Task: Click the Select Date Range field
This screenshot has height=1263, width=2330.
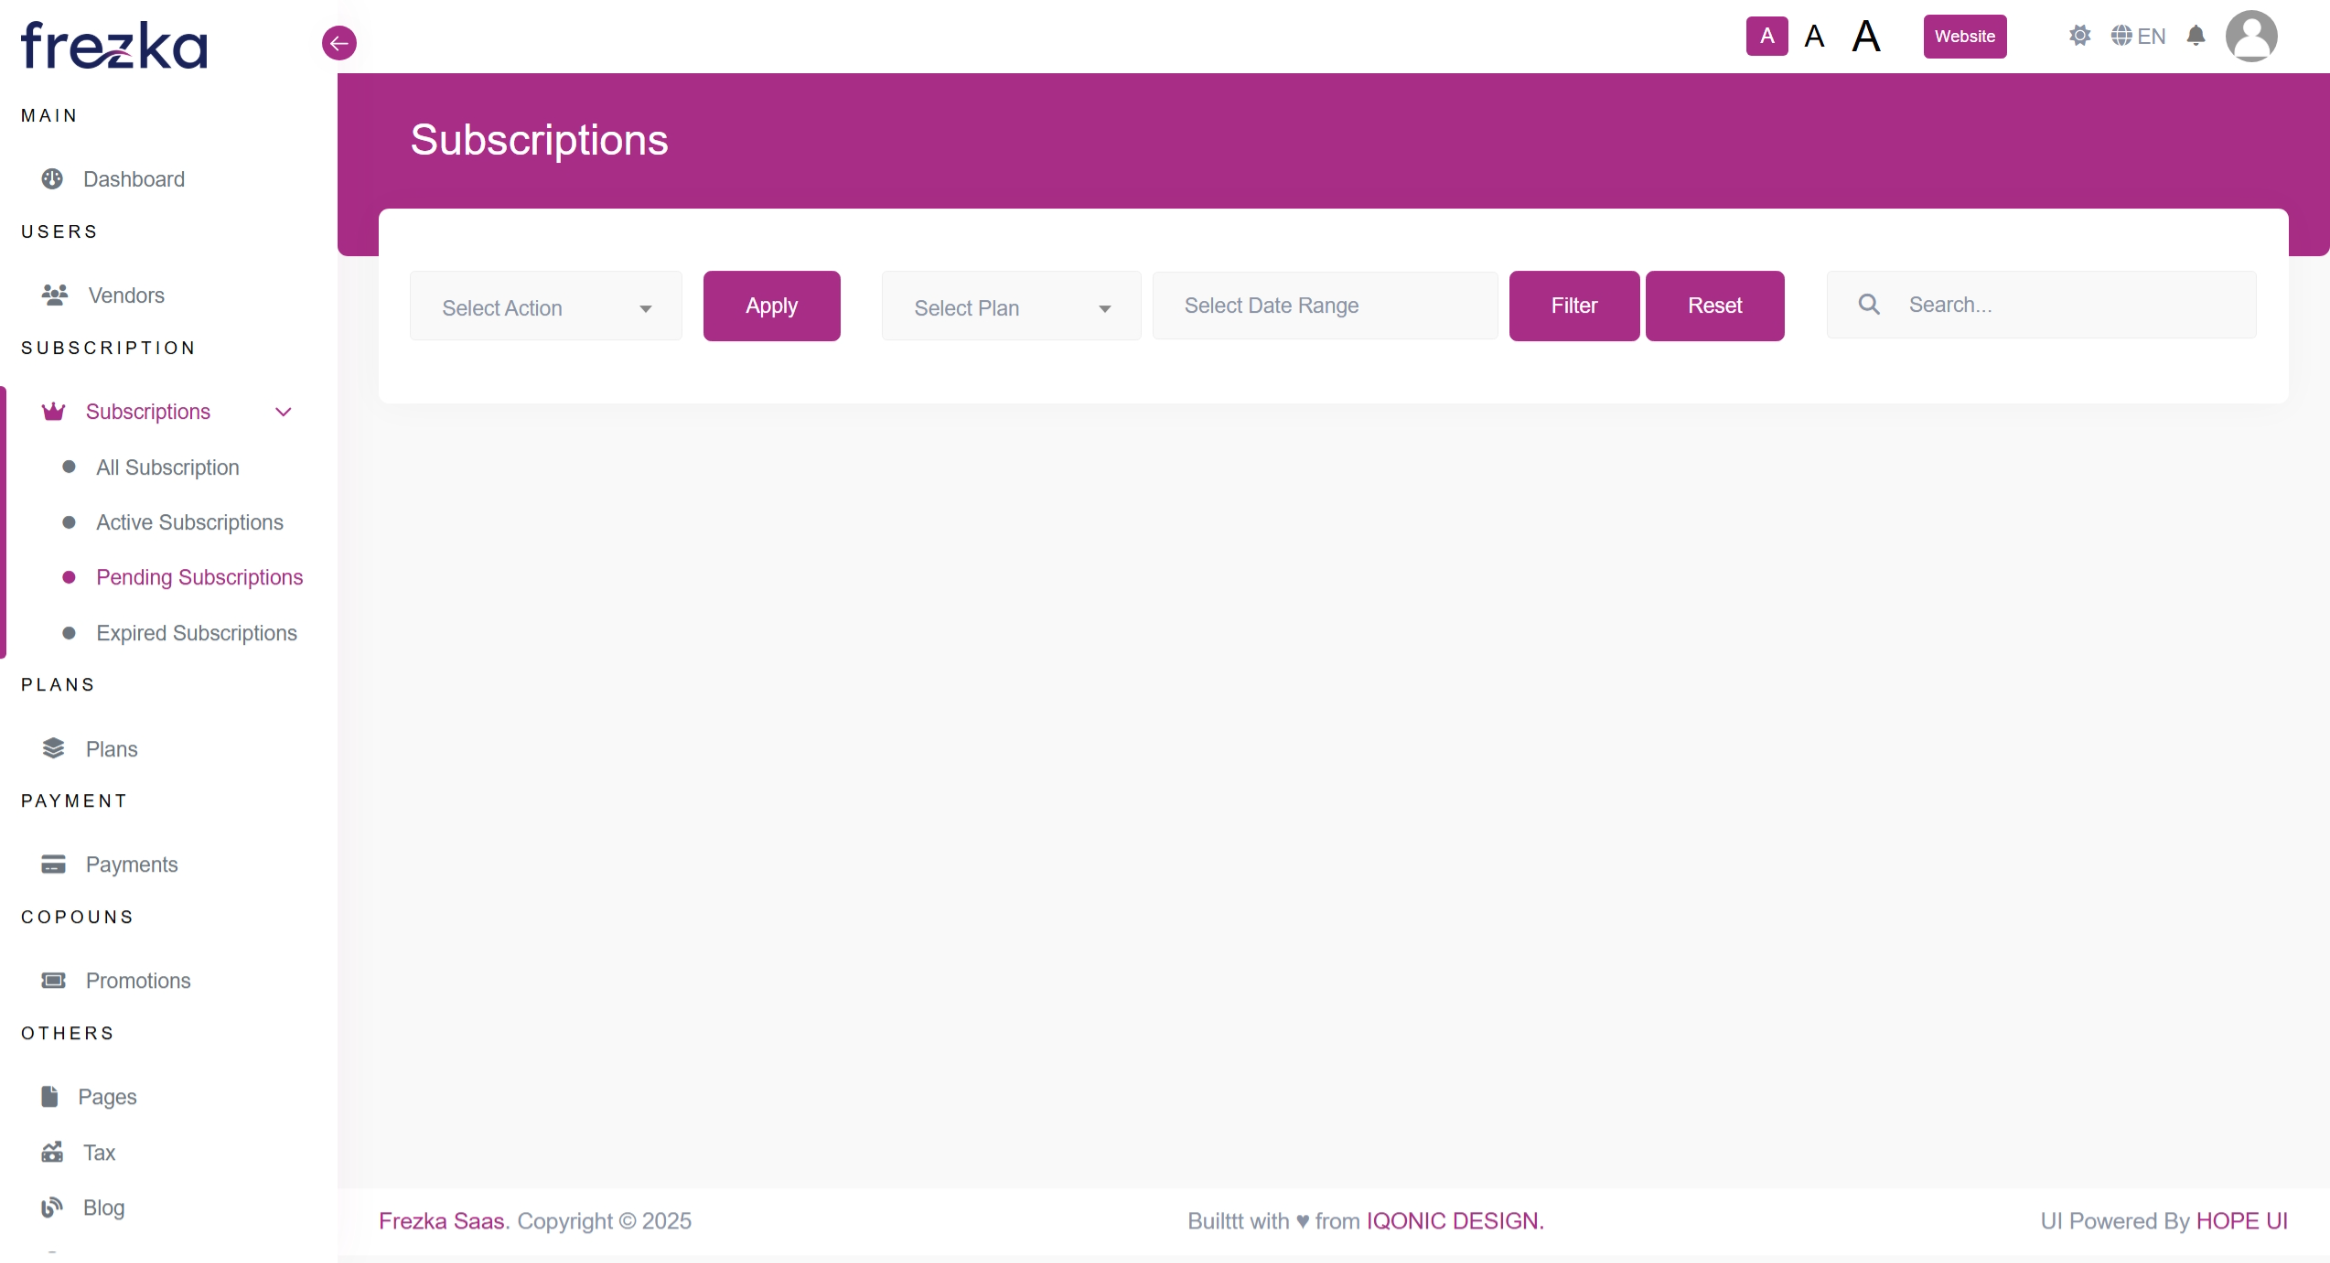Action: (1324, 306)
